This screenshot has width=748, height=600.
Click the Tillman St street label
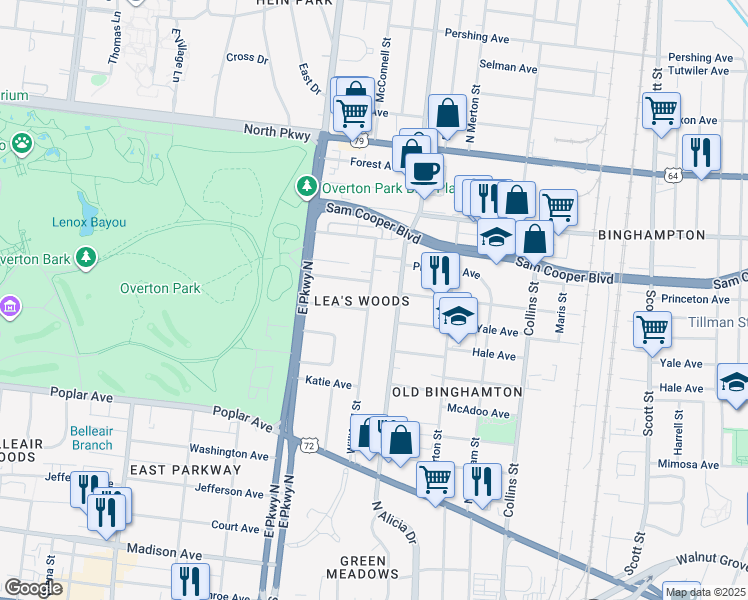(717, 322)
